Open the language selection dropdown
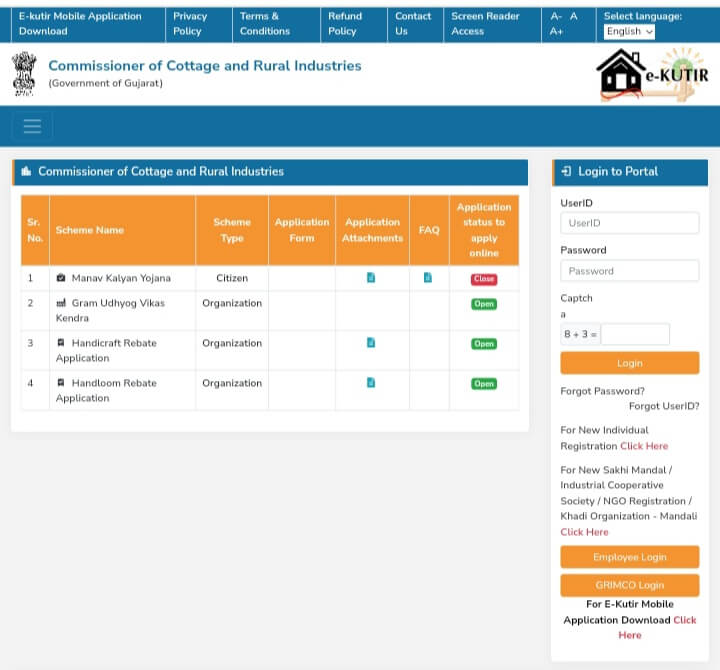 [x=629, y=32]
